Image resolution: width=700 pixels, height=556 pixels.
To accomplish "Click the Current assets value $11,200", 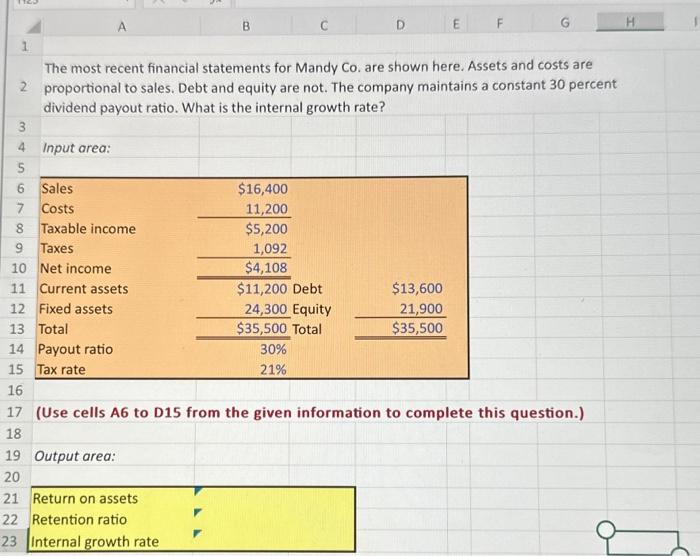I will click(x=262, y=289).
